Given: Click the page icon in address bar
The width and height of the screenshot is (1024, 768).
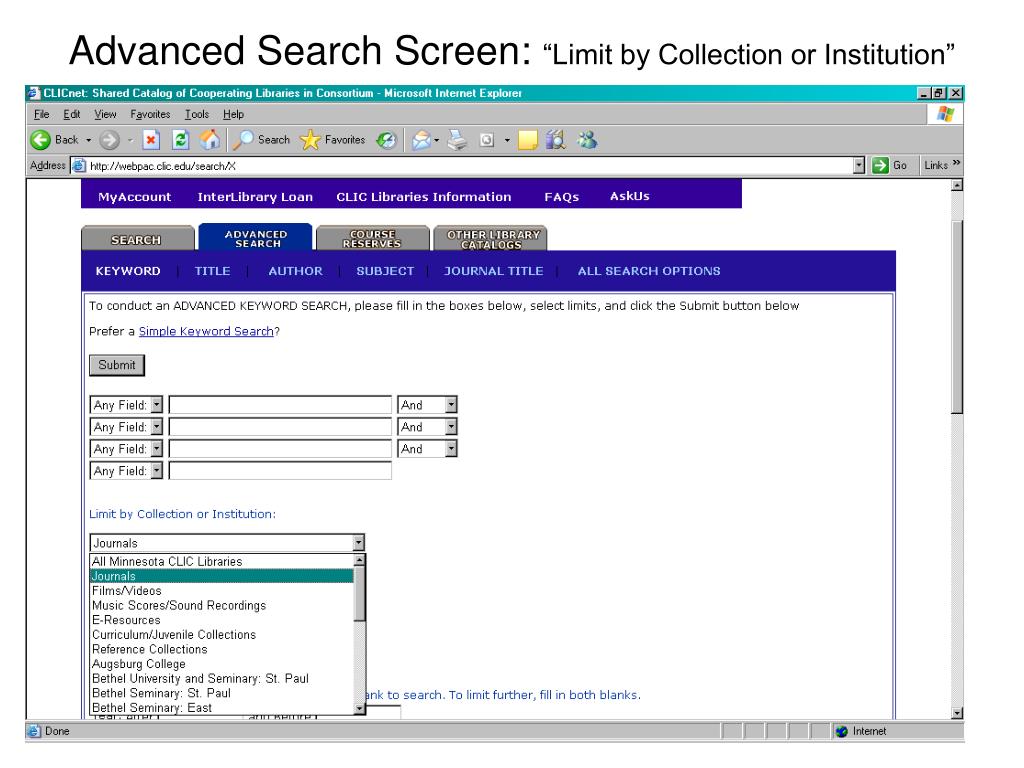Looking at the screenshot, I should point(79,165).
